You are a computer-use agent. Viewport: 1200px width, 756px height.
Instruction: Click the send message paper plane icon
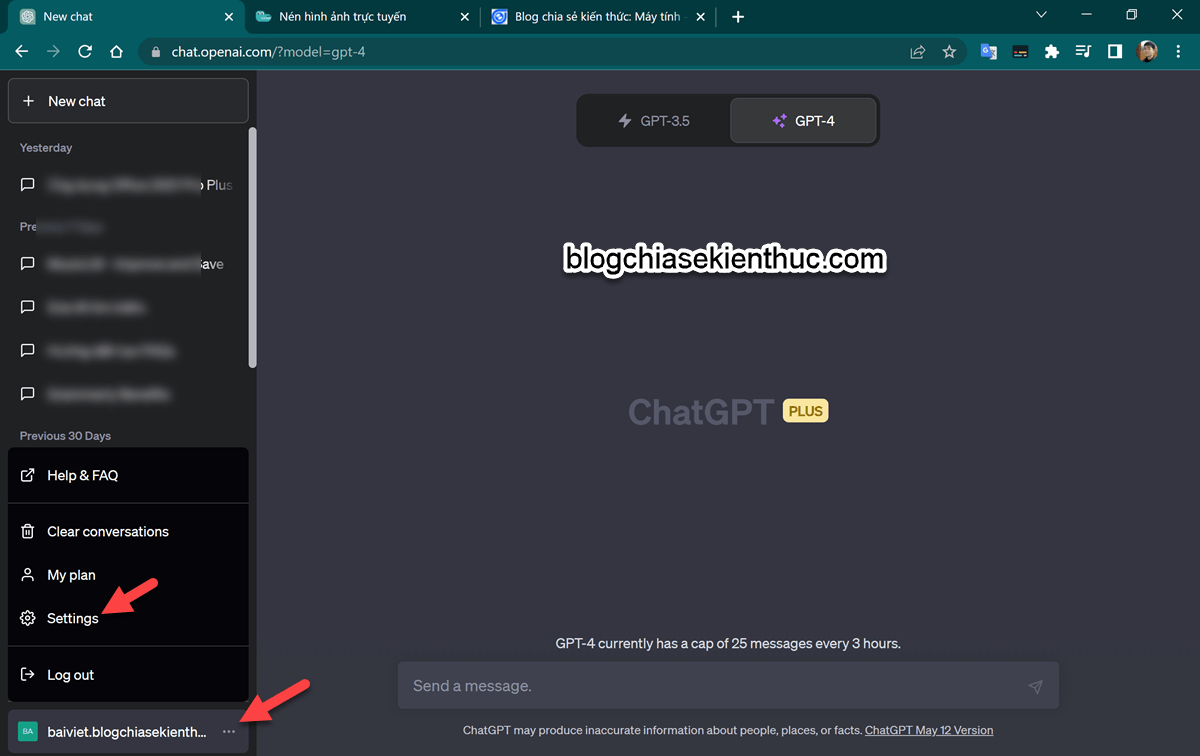[x=1035, y=686]
